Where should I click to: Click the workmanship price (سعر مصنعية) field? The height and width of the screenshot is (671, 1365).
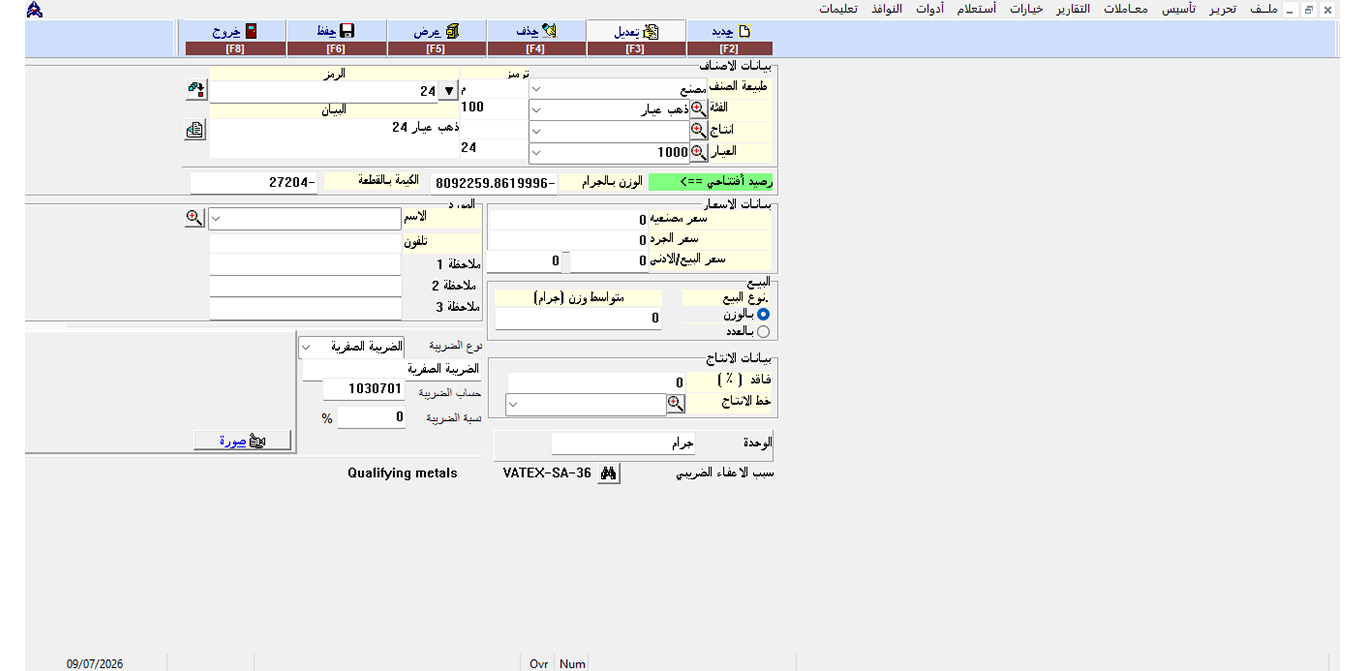point(568,220)
